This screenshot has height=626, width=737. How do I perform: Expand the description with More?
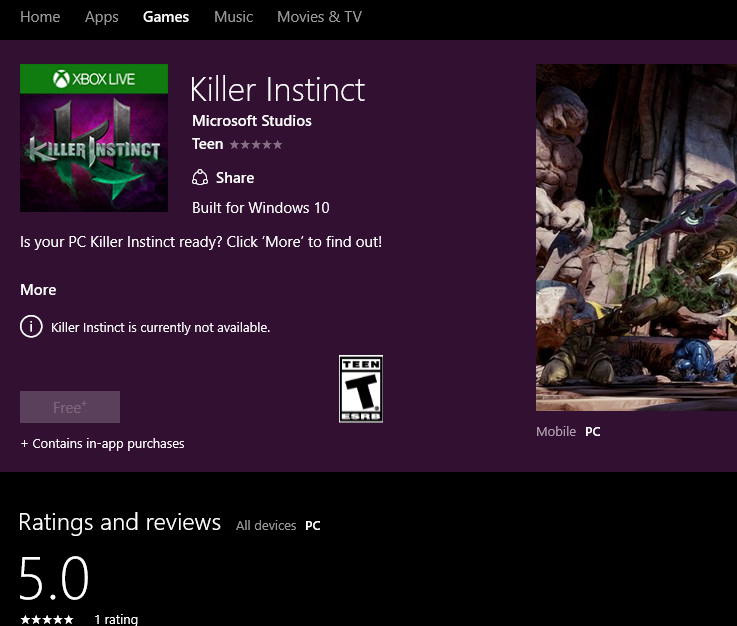pyautogui.click(x=38, y=290)
